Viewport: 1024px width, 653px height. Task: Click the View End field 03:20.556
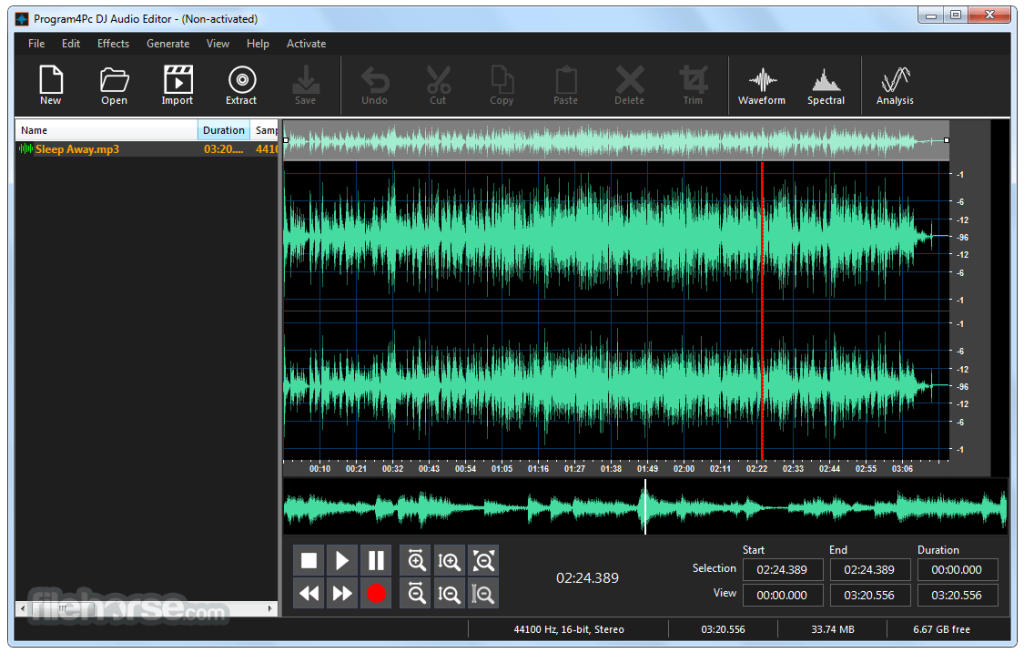(x=870, y=595)
